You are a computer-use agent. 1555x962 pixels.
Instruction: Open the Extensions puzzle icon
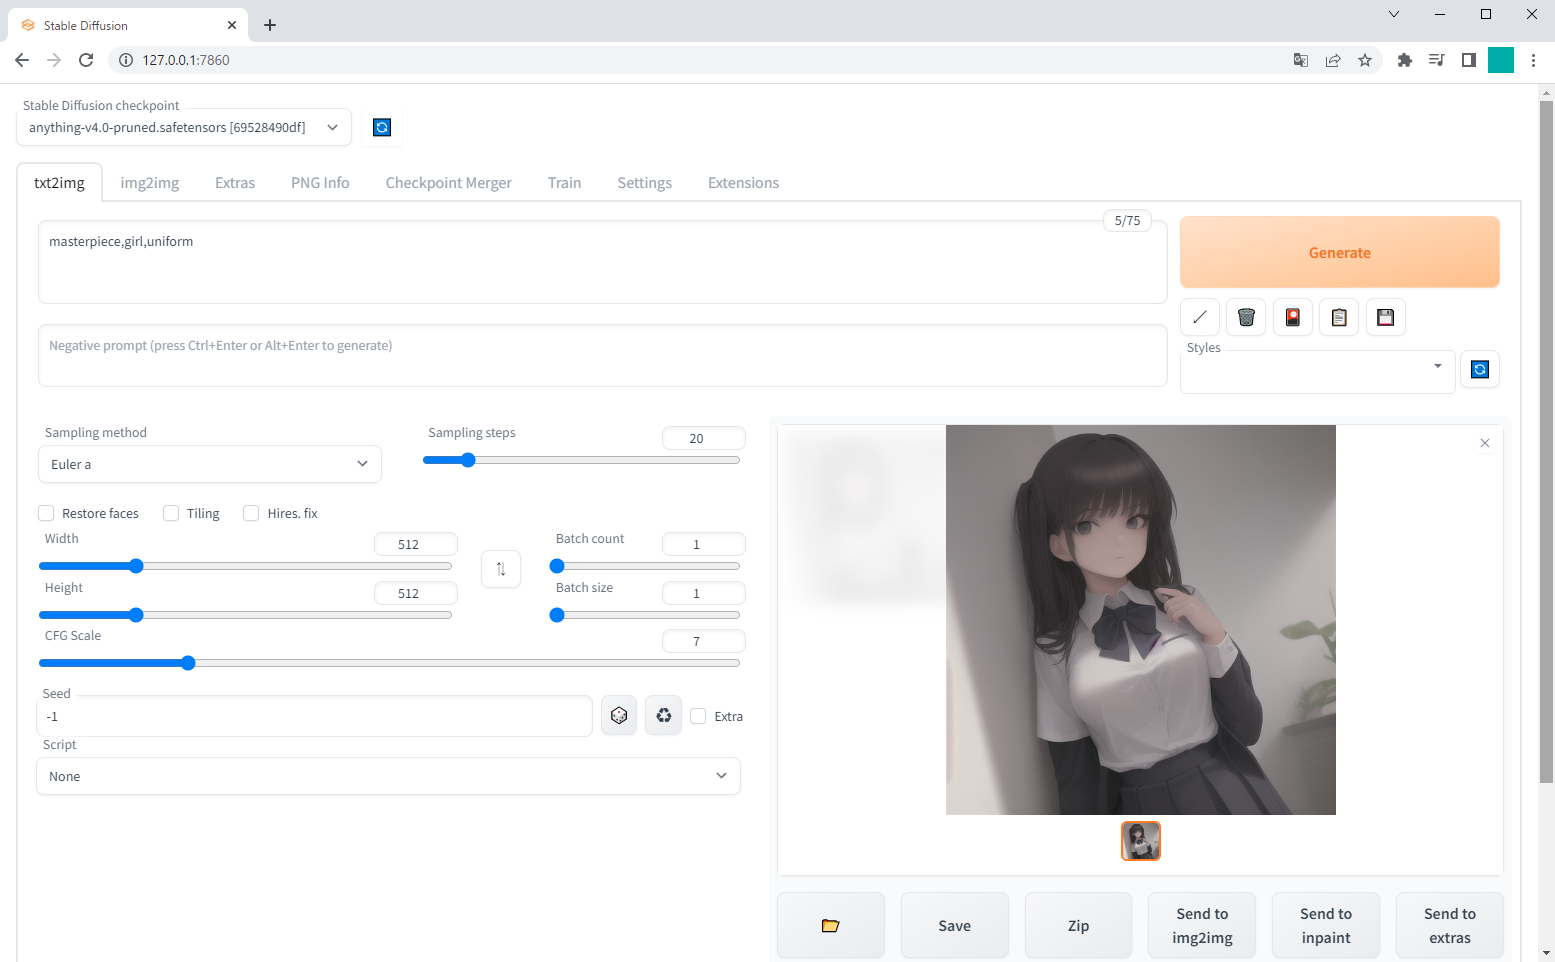pyautogui.click(x=1404, y=60)
